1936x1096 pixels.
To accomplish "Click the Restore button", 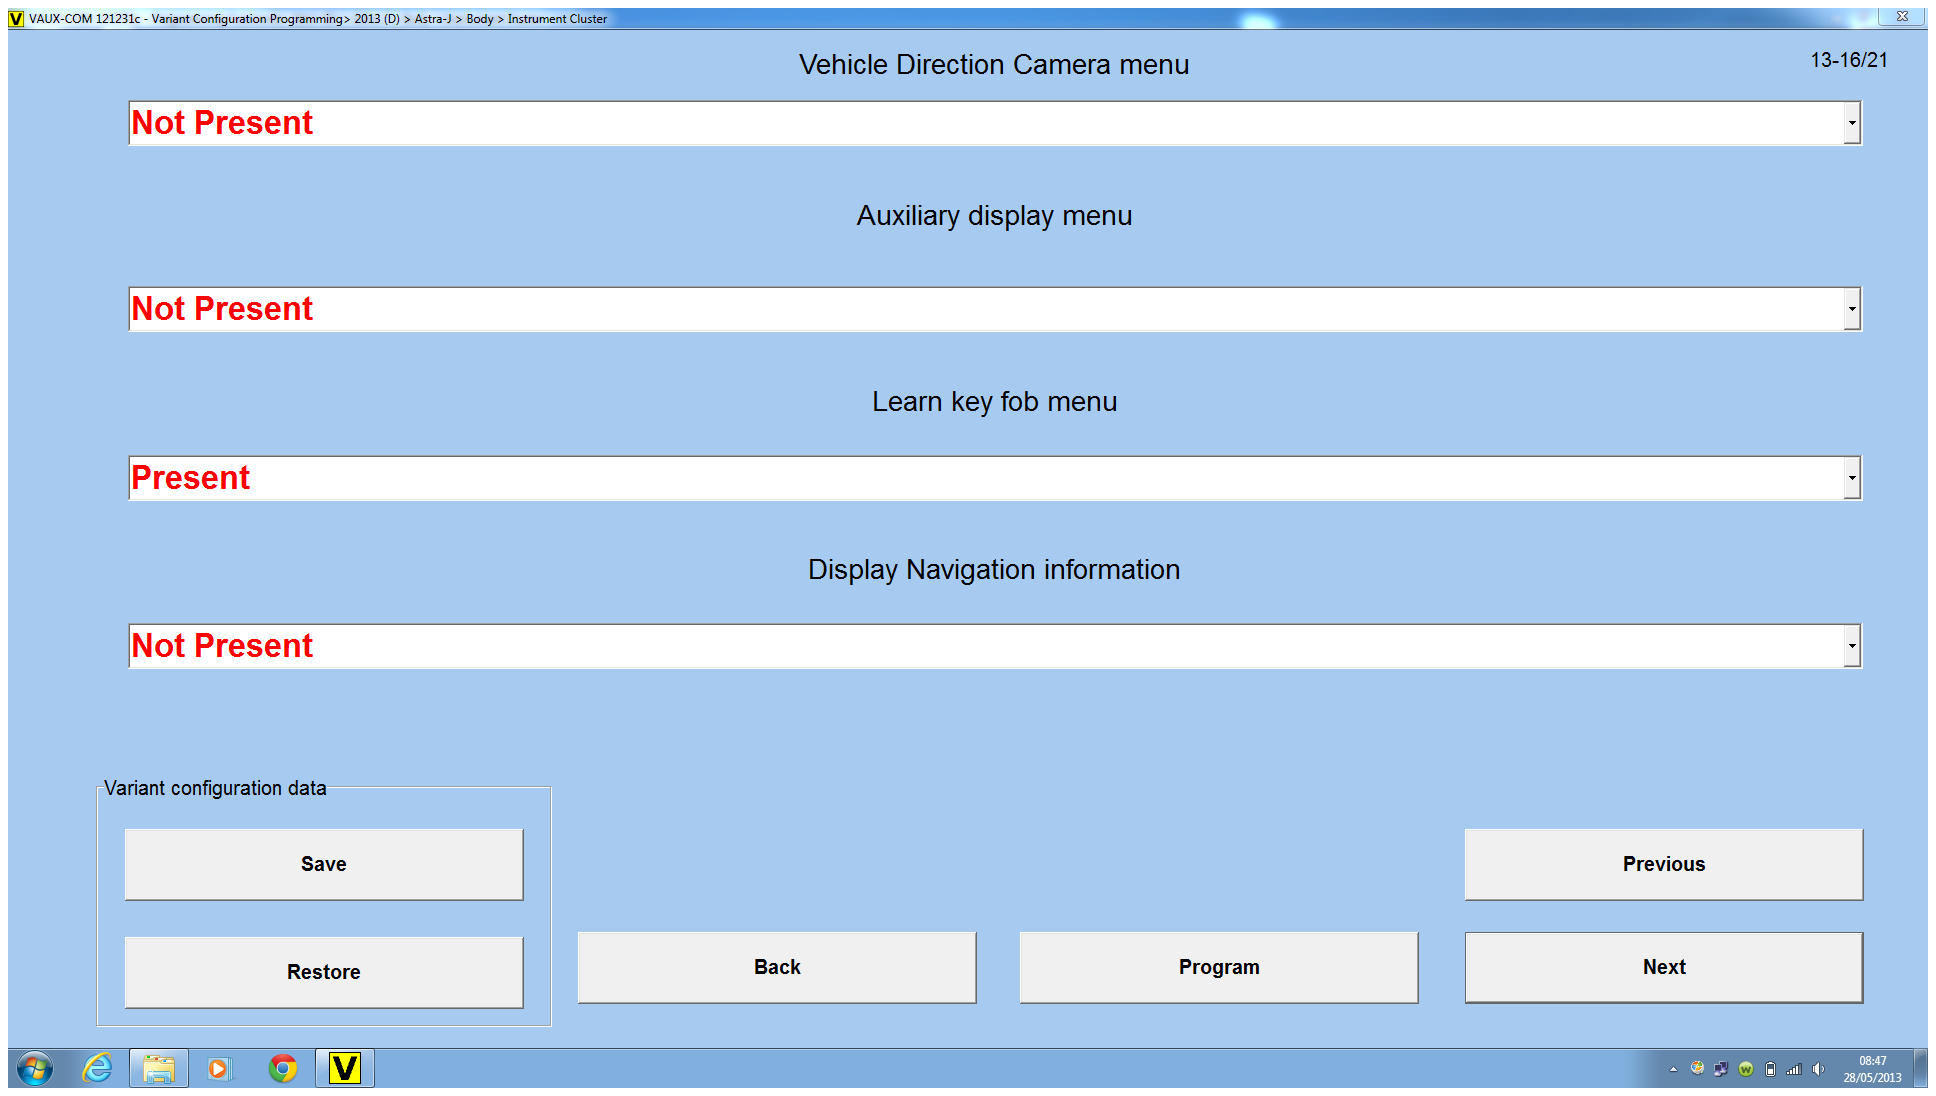I will click(x=323, y=972).
